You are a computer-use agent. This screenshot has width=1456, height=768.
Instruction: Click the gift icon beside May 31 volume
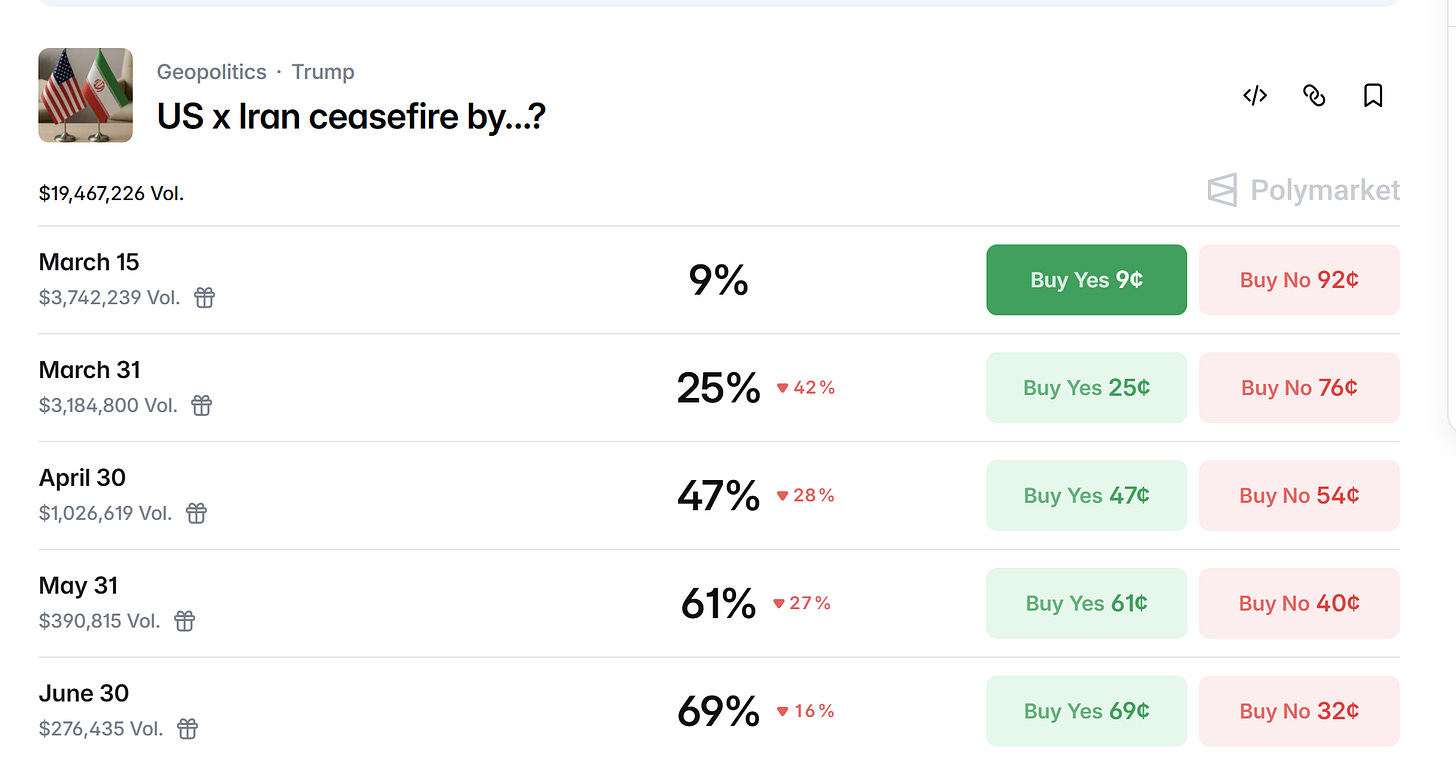coord(185,622)
